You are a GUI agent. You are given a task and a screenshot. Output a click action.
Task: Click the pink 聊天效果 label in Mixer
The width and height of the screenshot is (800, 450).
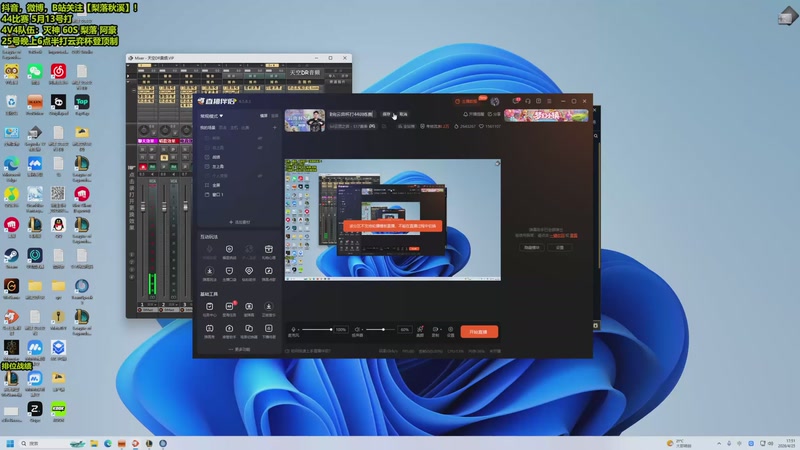click(146, 141)
